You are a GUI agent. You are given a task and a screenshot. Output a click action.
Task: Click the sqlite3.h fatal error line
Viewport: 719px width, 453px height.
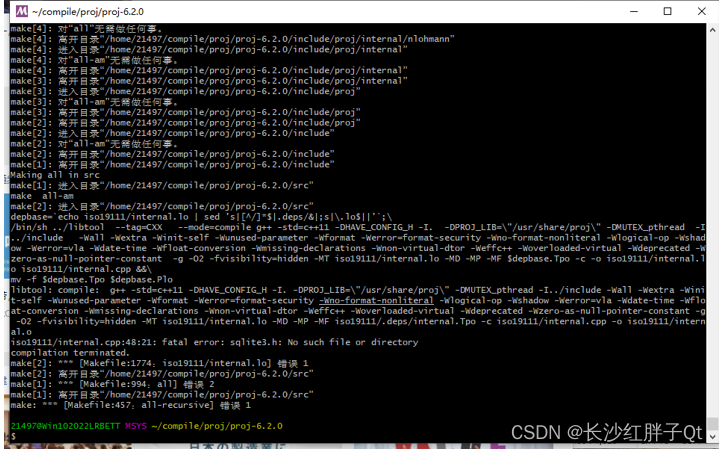pyautogui.click(x=214, y=342)
